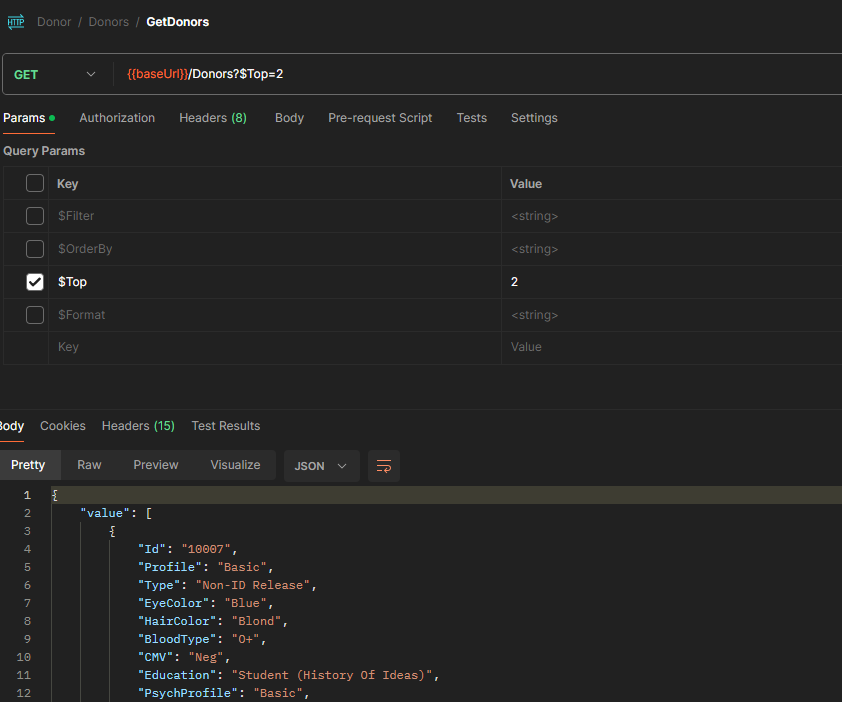Open the JSON format dropdown
Screen dimensions: 842x702
321,466
